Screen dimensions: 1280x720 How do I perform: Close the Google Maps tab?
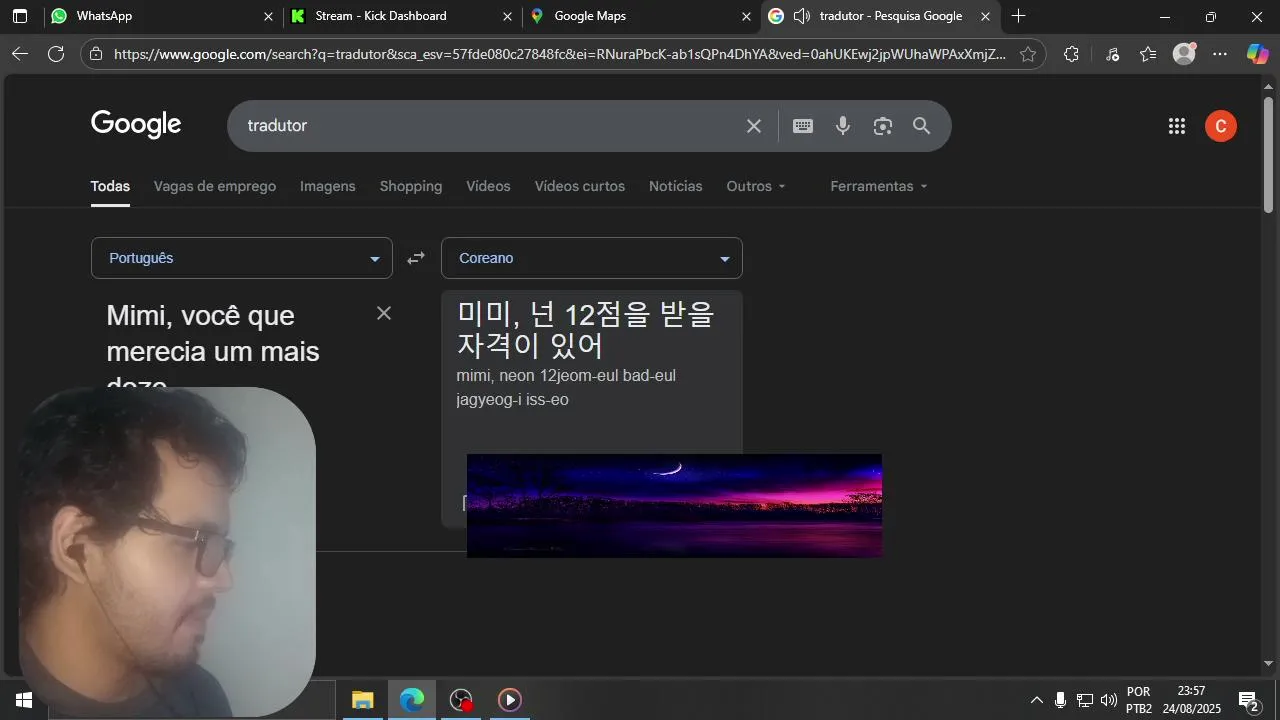pos(746,16)
